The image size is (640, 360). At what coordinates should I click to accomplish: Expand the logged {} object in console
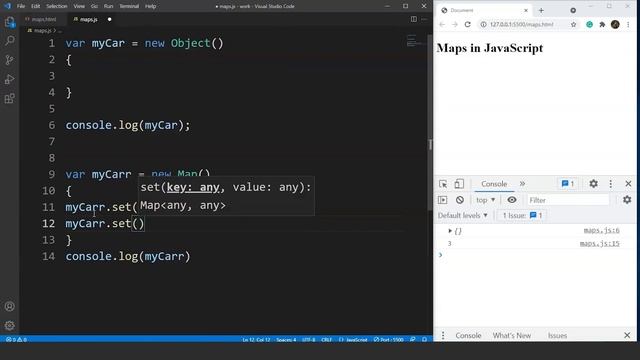tap(450, 231)
